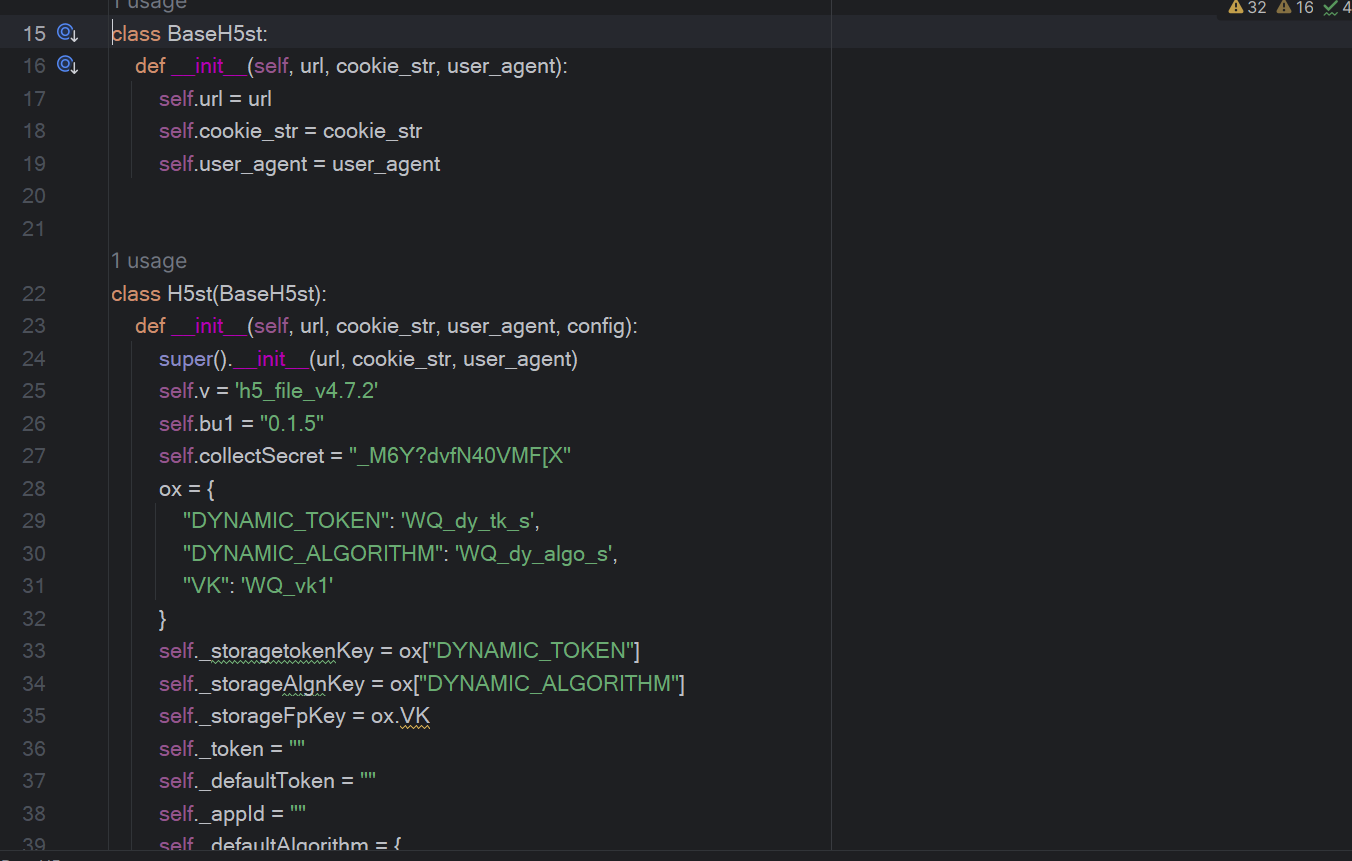Click line number 19 in the gutter
1352x861 pixels.
pyautogui.click(x=34, y=164)
